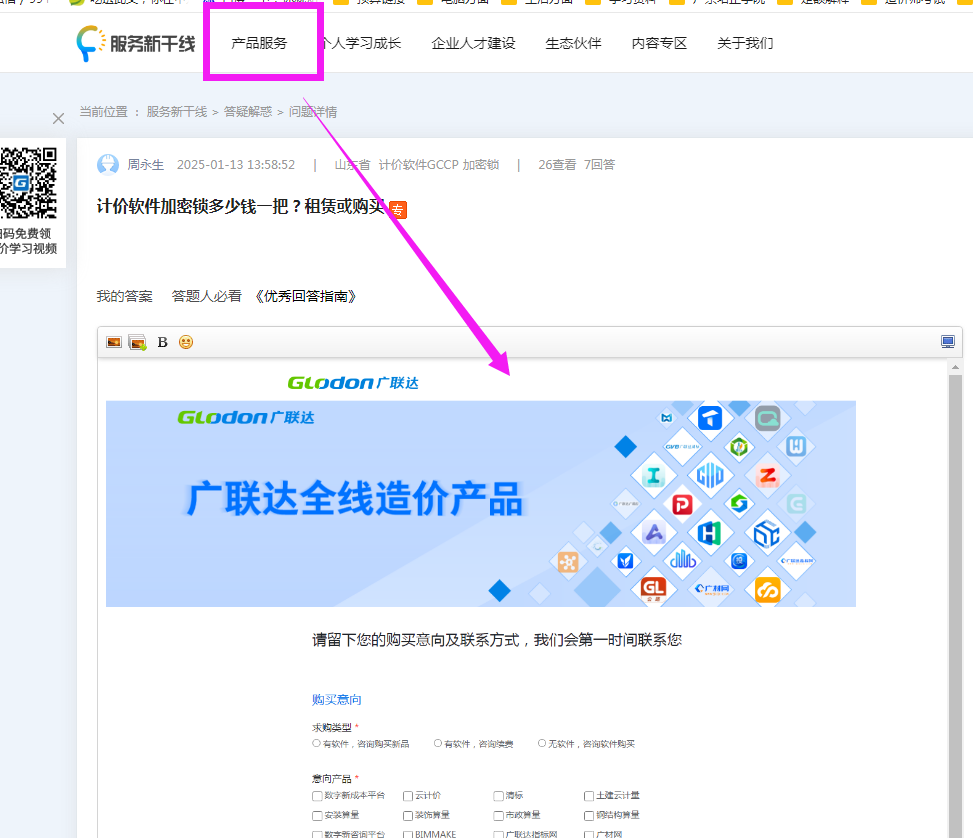Check the 装饰算量 checkbox

tap(408, 816)
